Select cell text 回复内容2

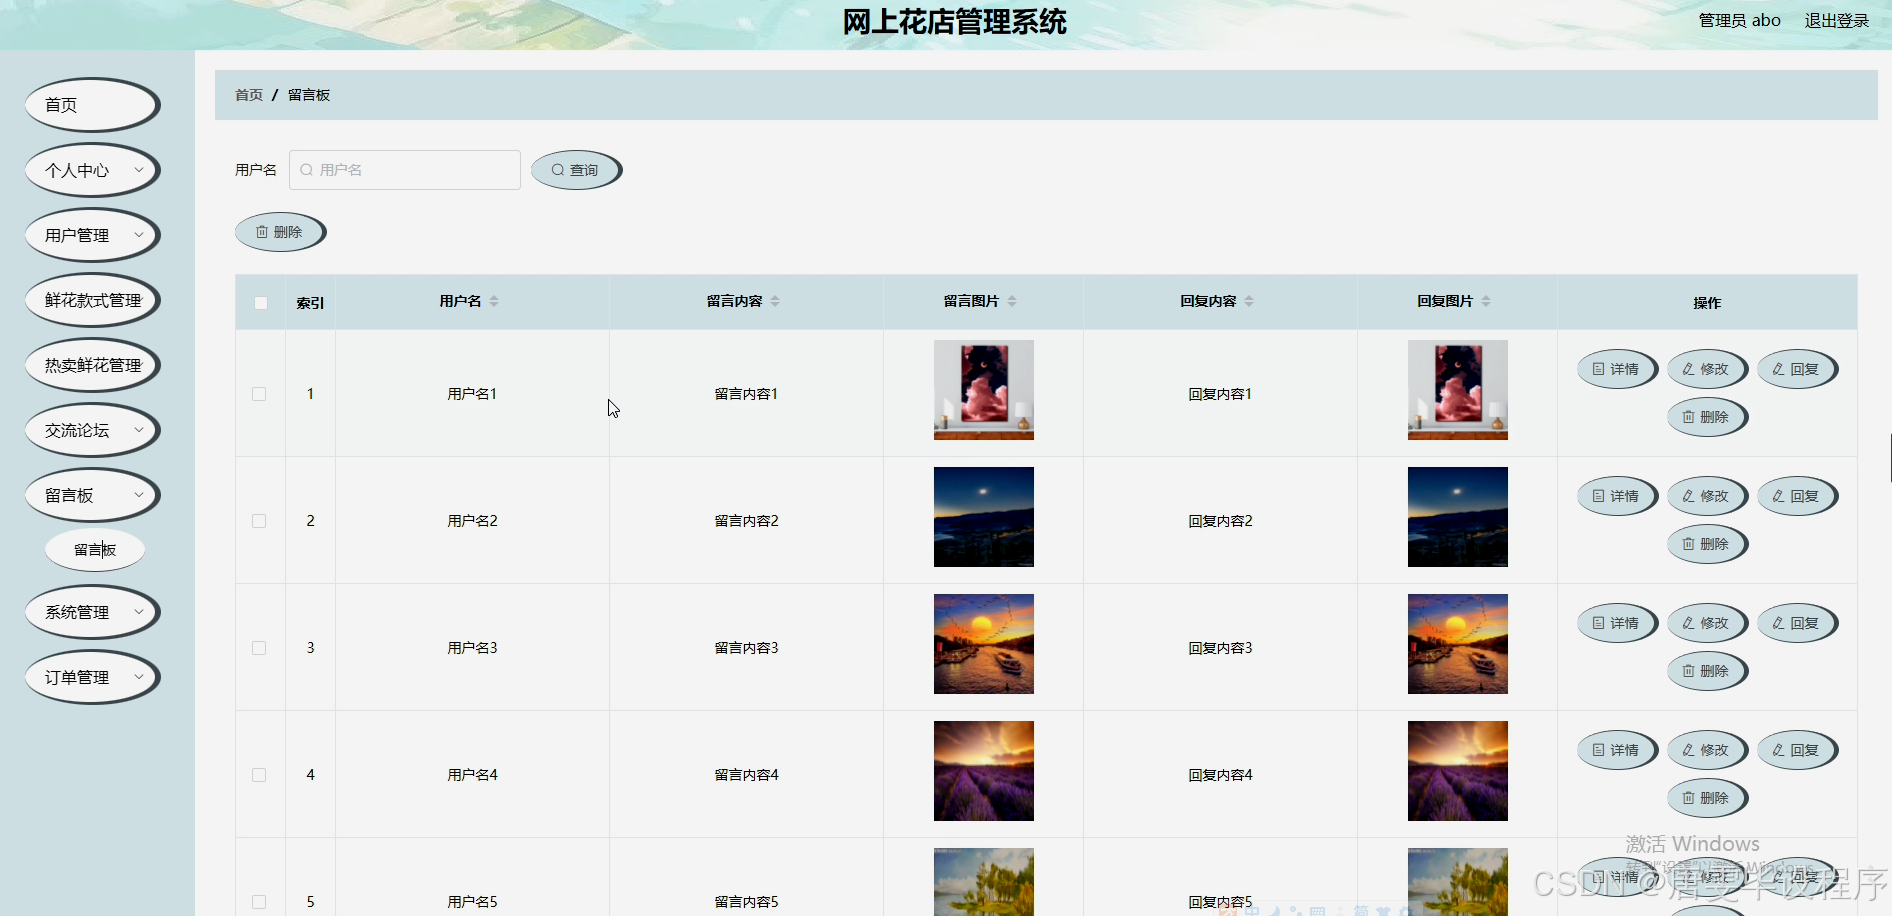point(1220,521)
